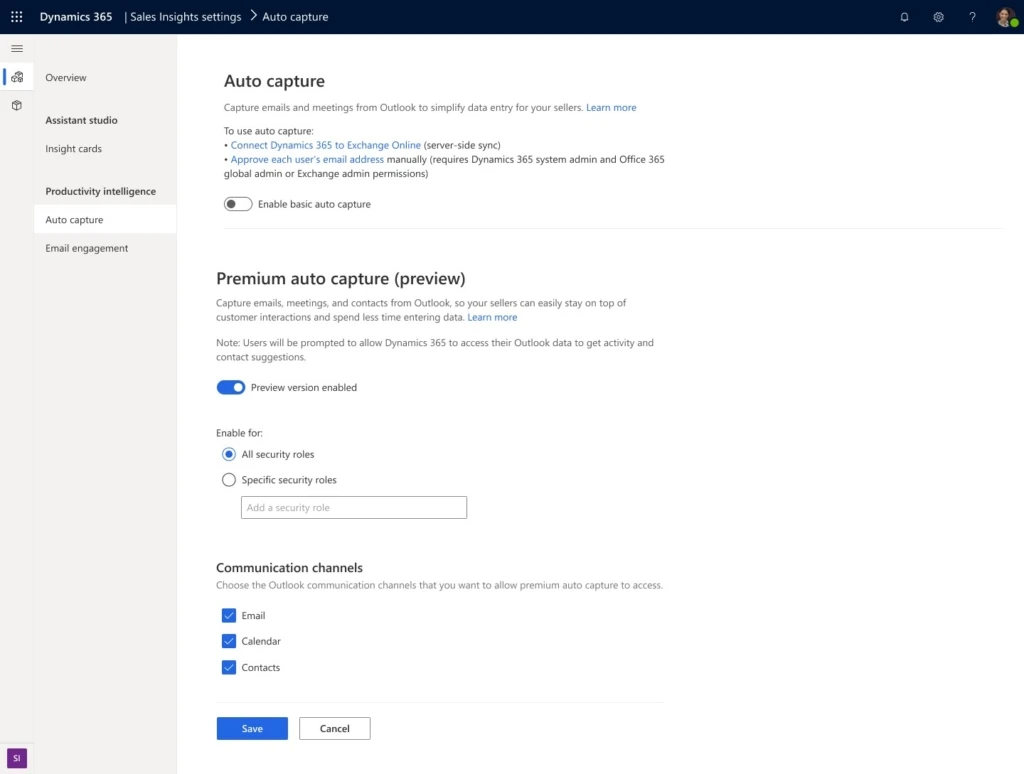This screenshot has height=774, width=1024.
Task: Uncheck the Contacts communication channel
Action: (x=228, y=666)
